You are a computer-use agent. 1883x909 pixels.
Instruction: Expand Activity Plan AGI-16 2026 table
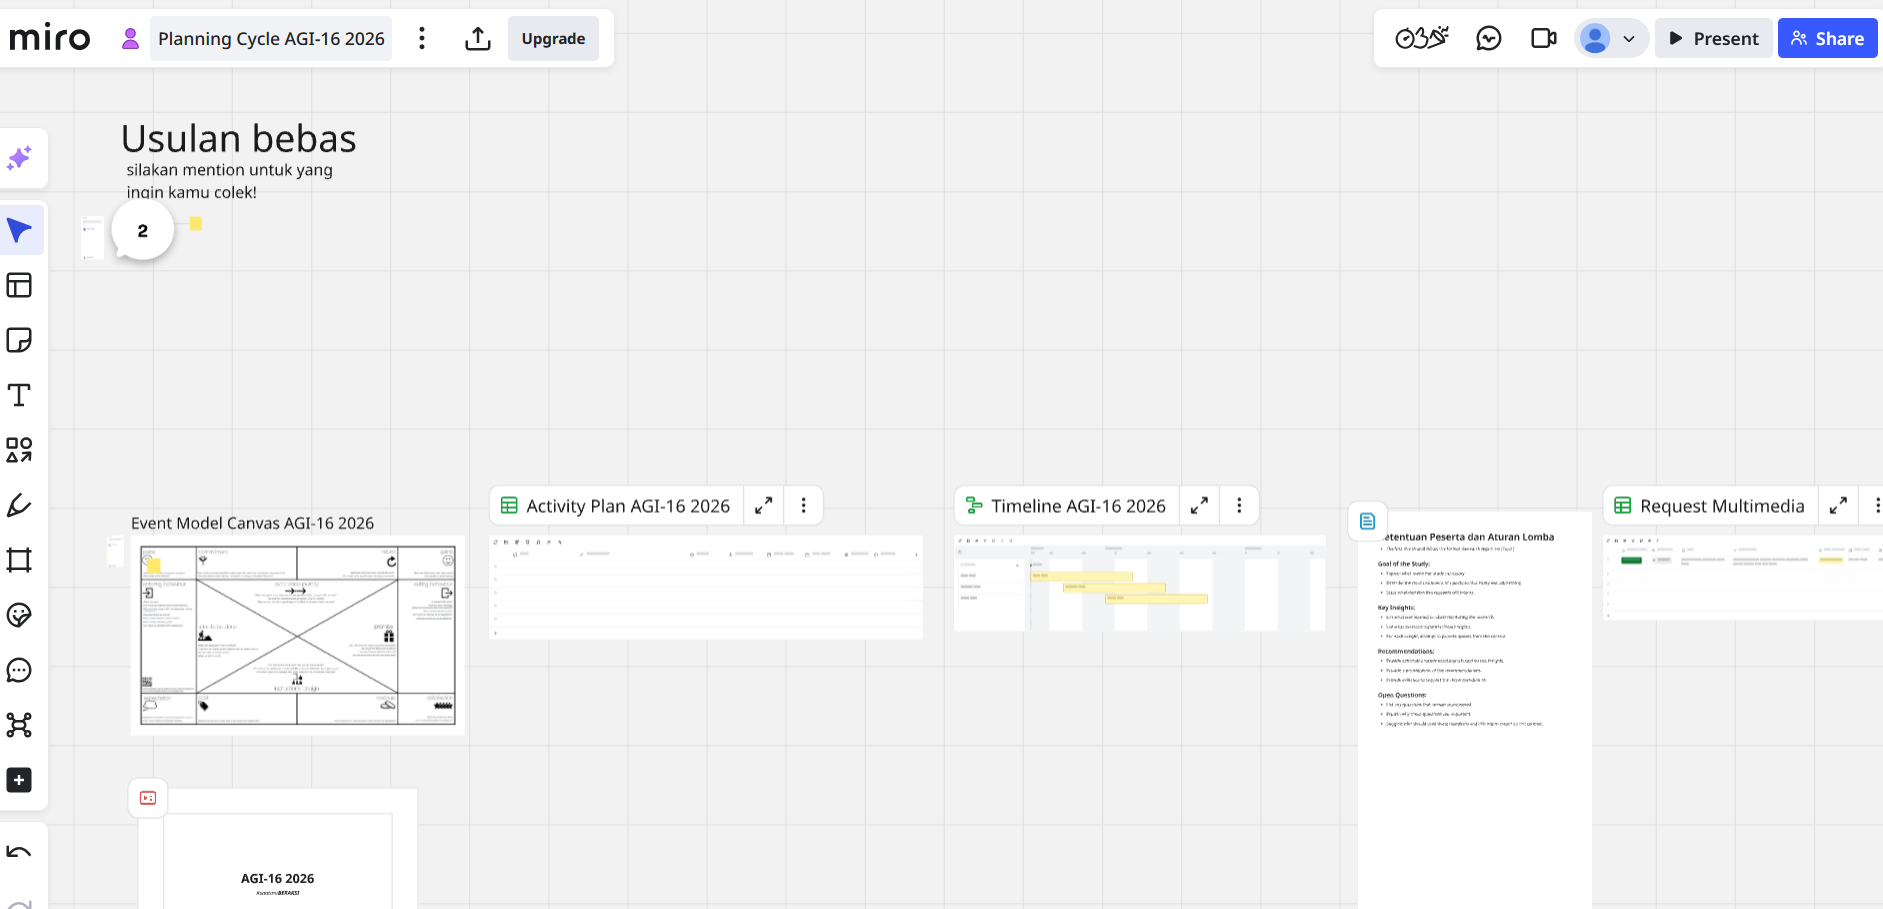tap(764, 506)
